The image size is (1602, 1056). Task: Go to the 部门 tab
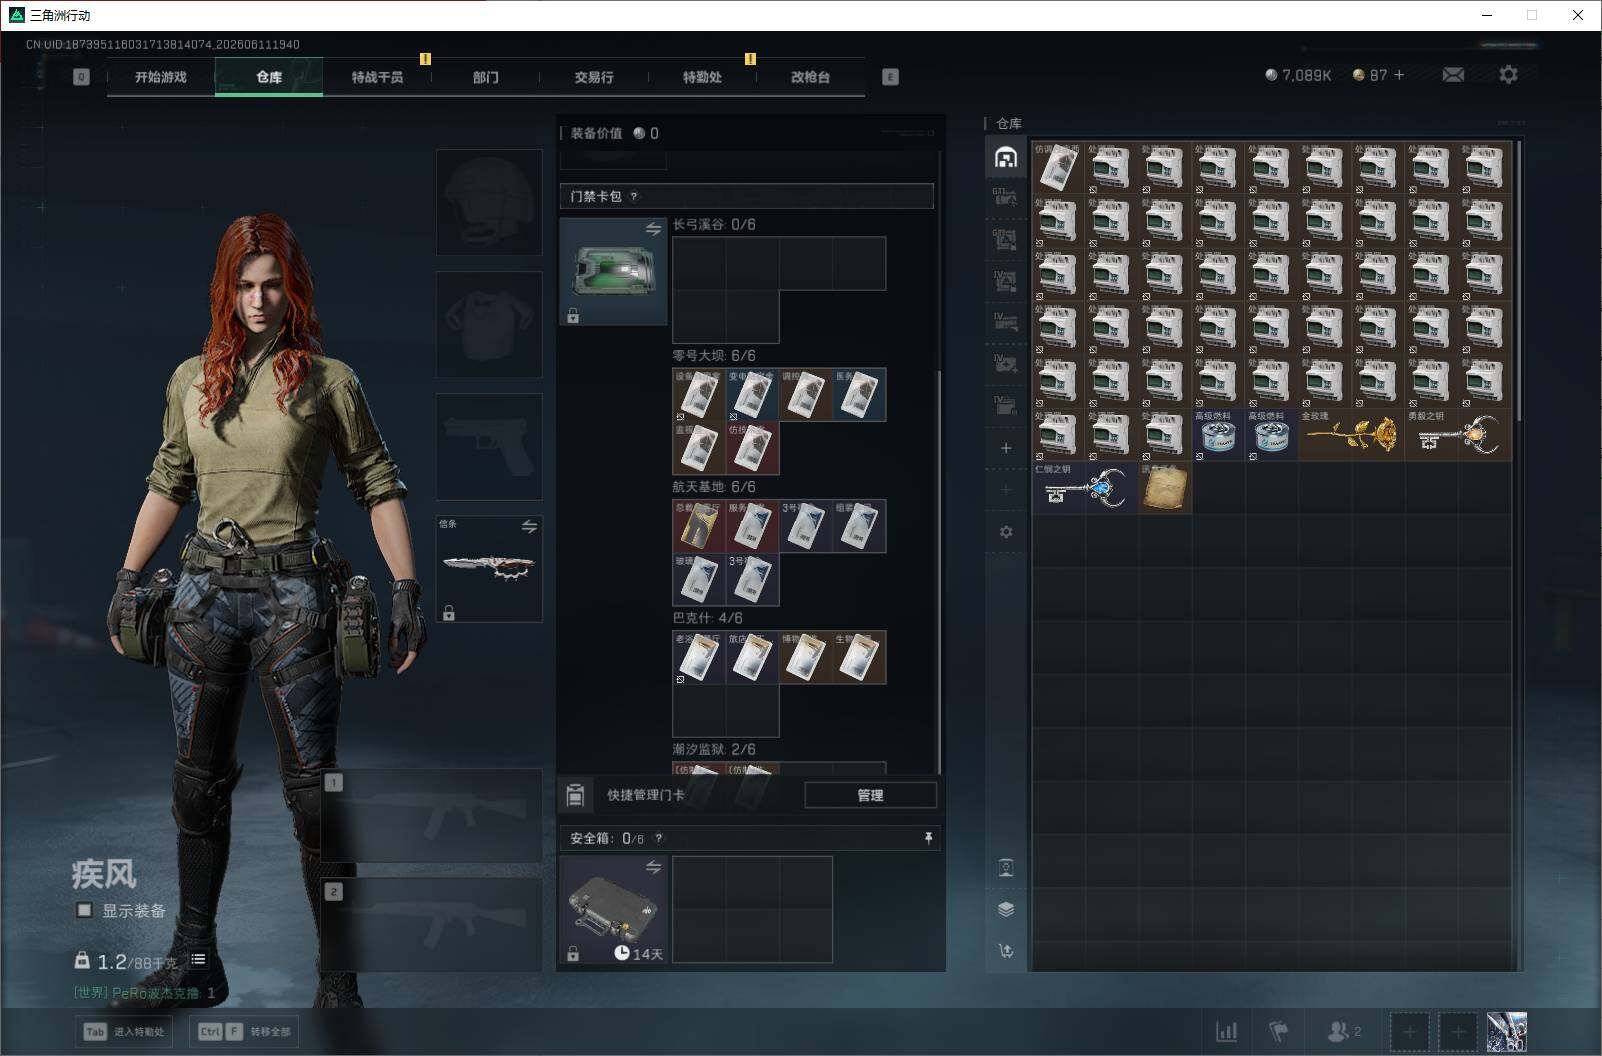485,77
